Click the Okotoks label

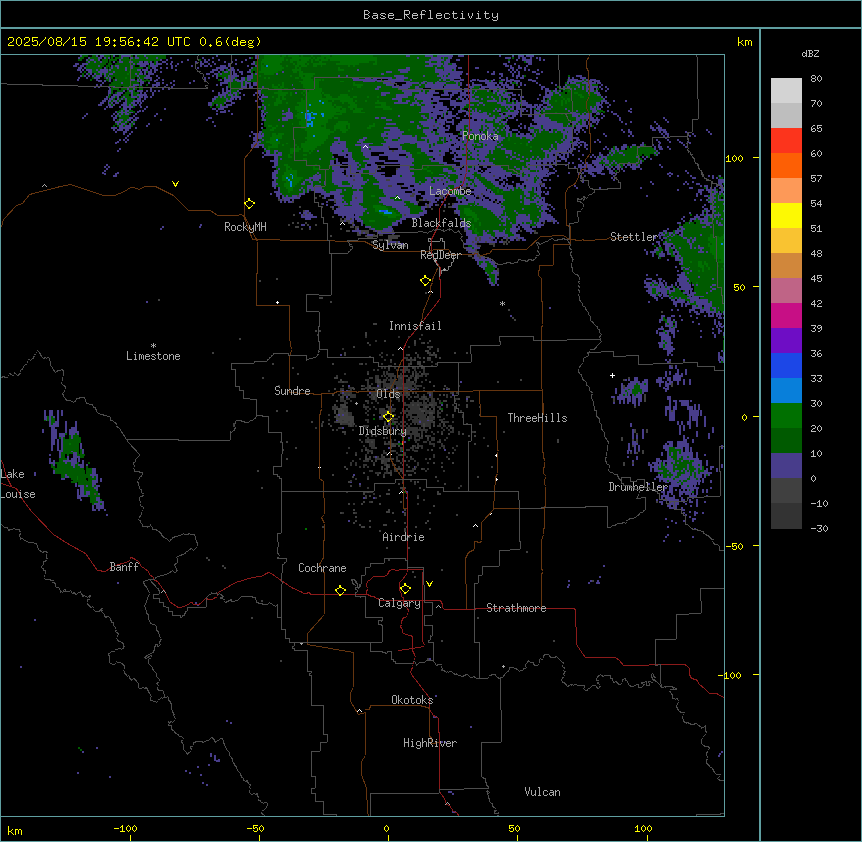412,700
